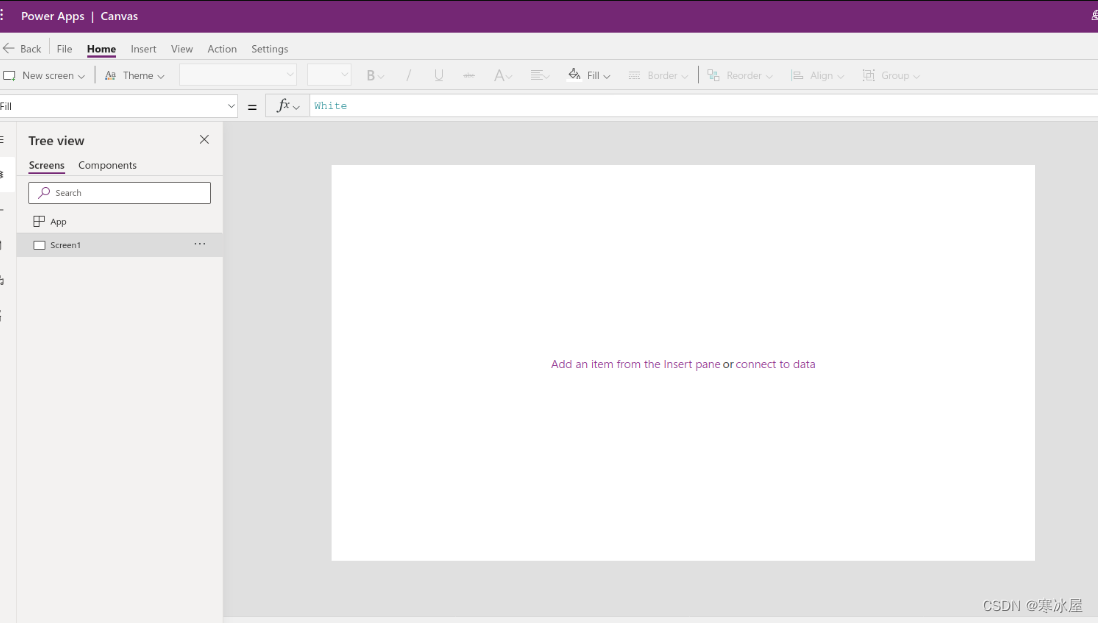
Task: Open the Align dropdown
Action: (x=817, y=75)
